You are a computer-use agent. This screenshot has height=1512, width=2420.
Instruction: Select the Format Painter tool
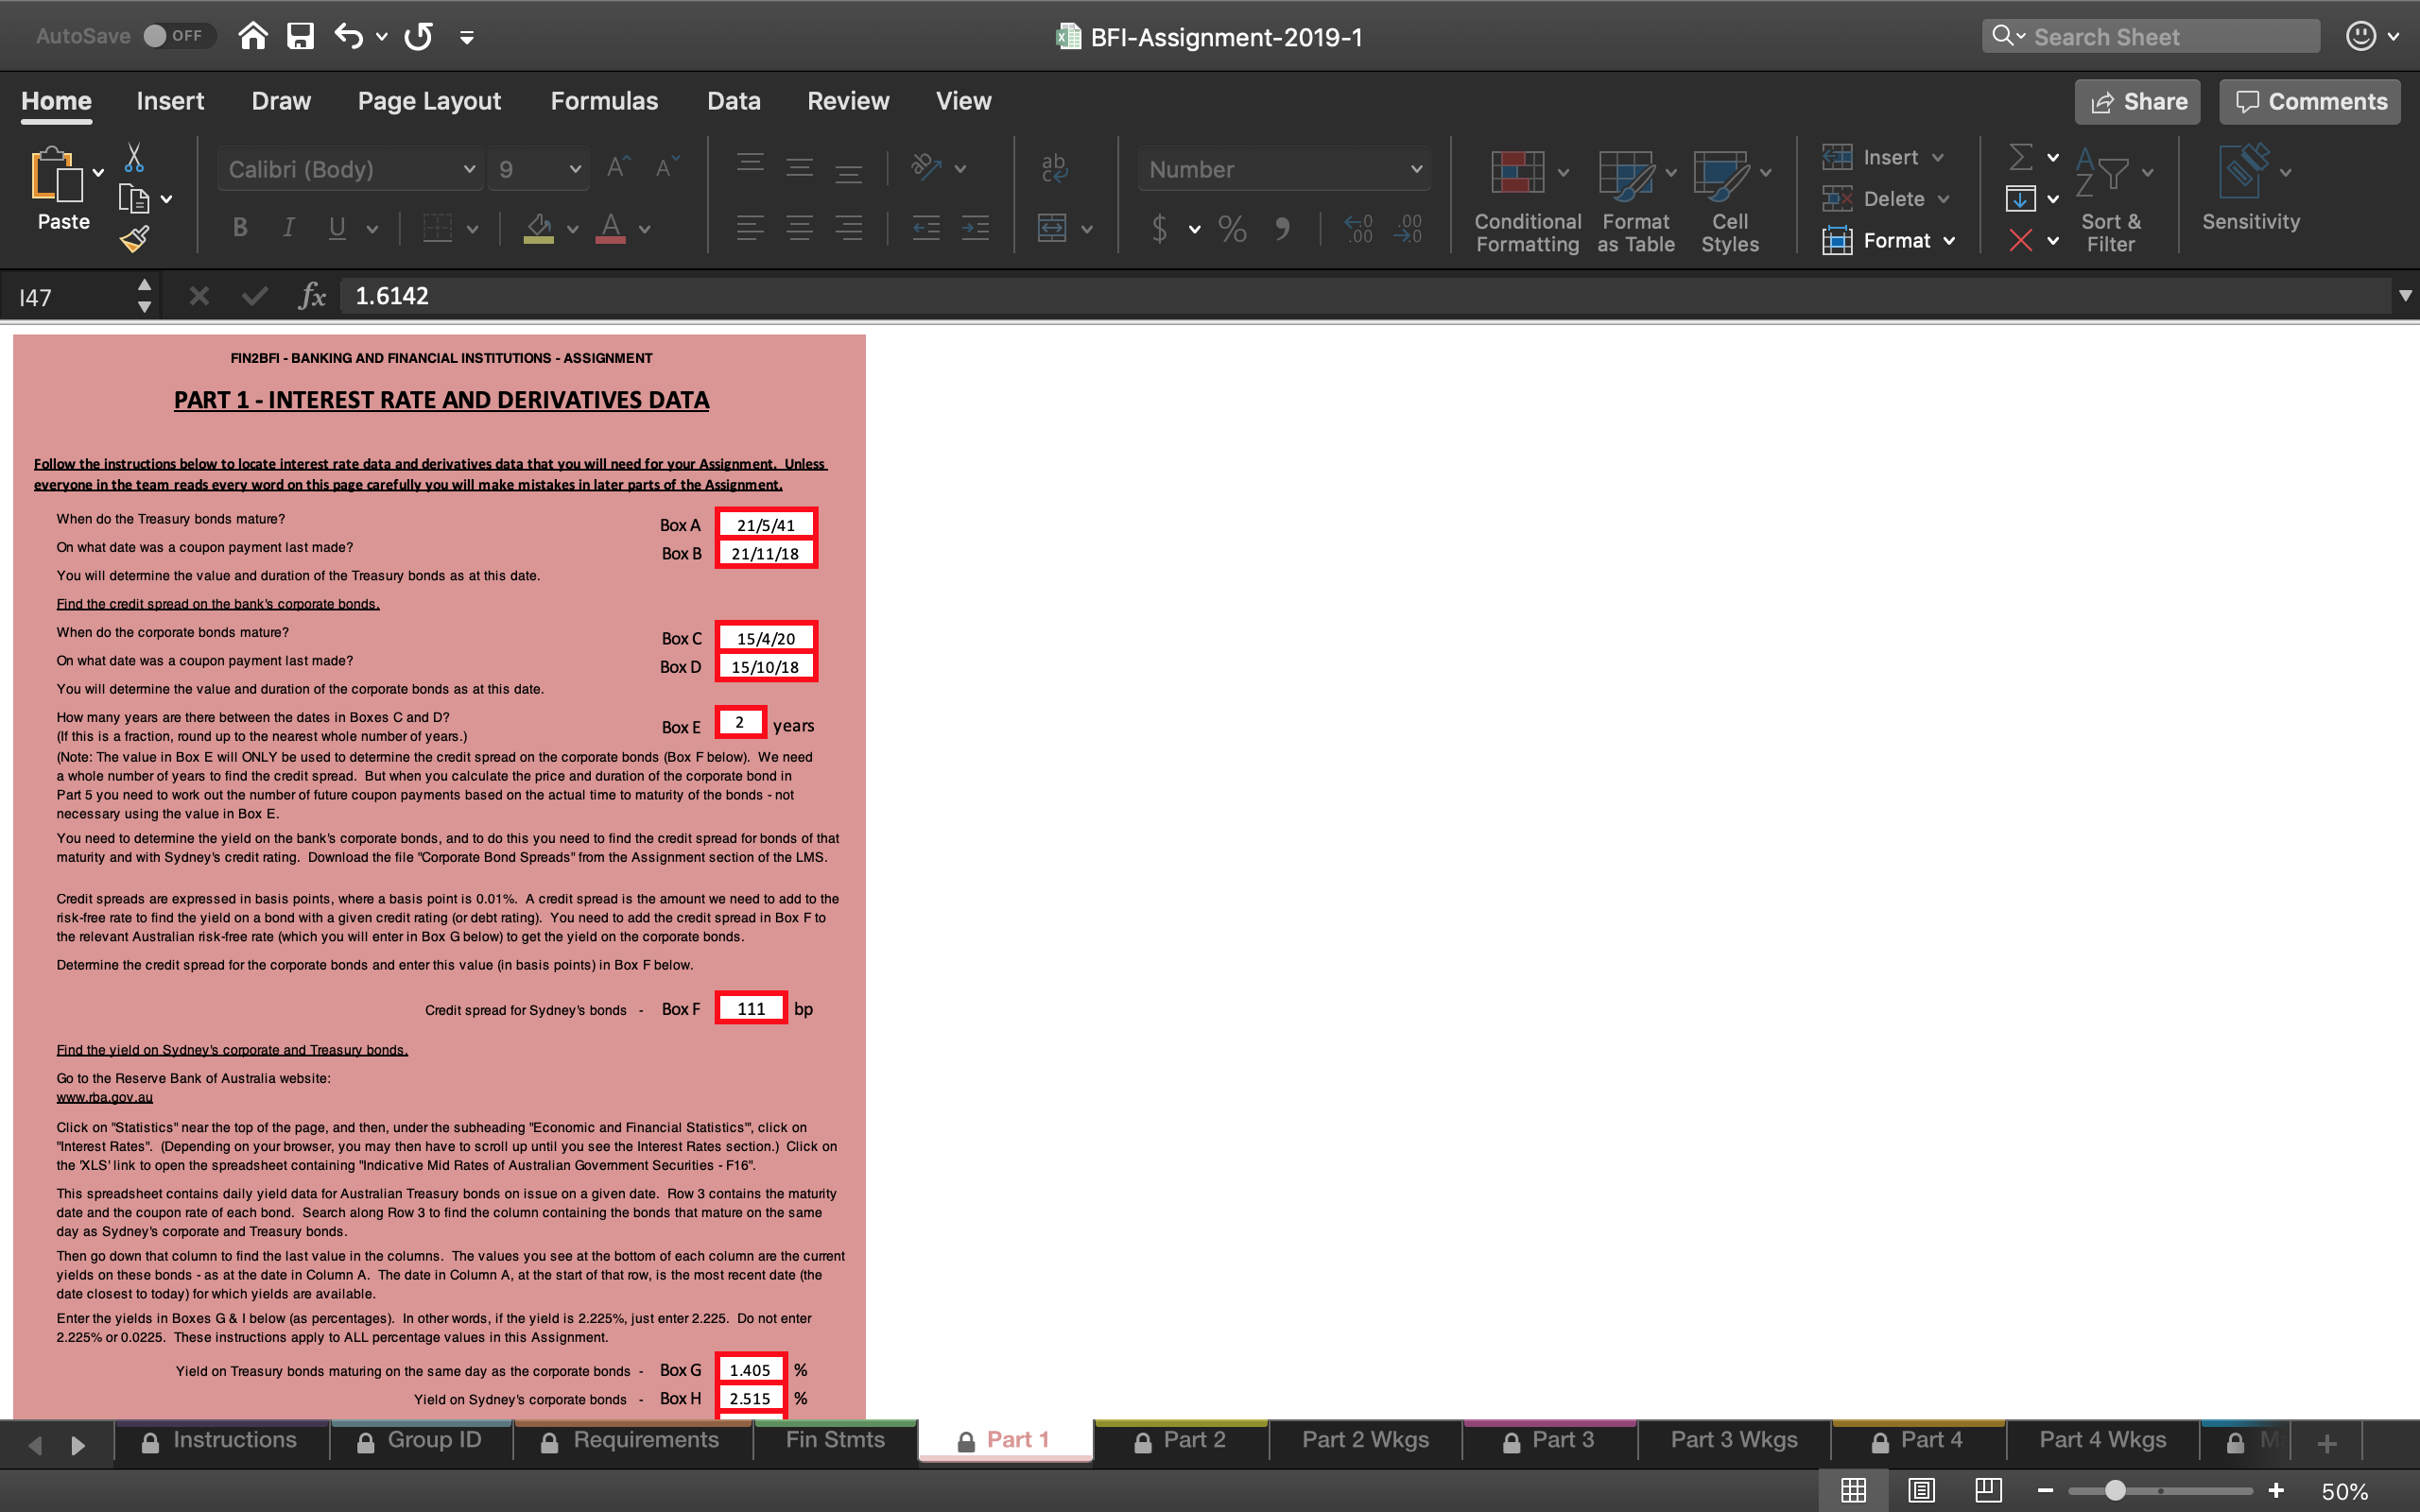[x=135, y=238]
